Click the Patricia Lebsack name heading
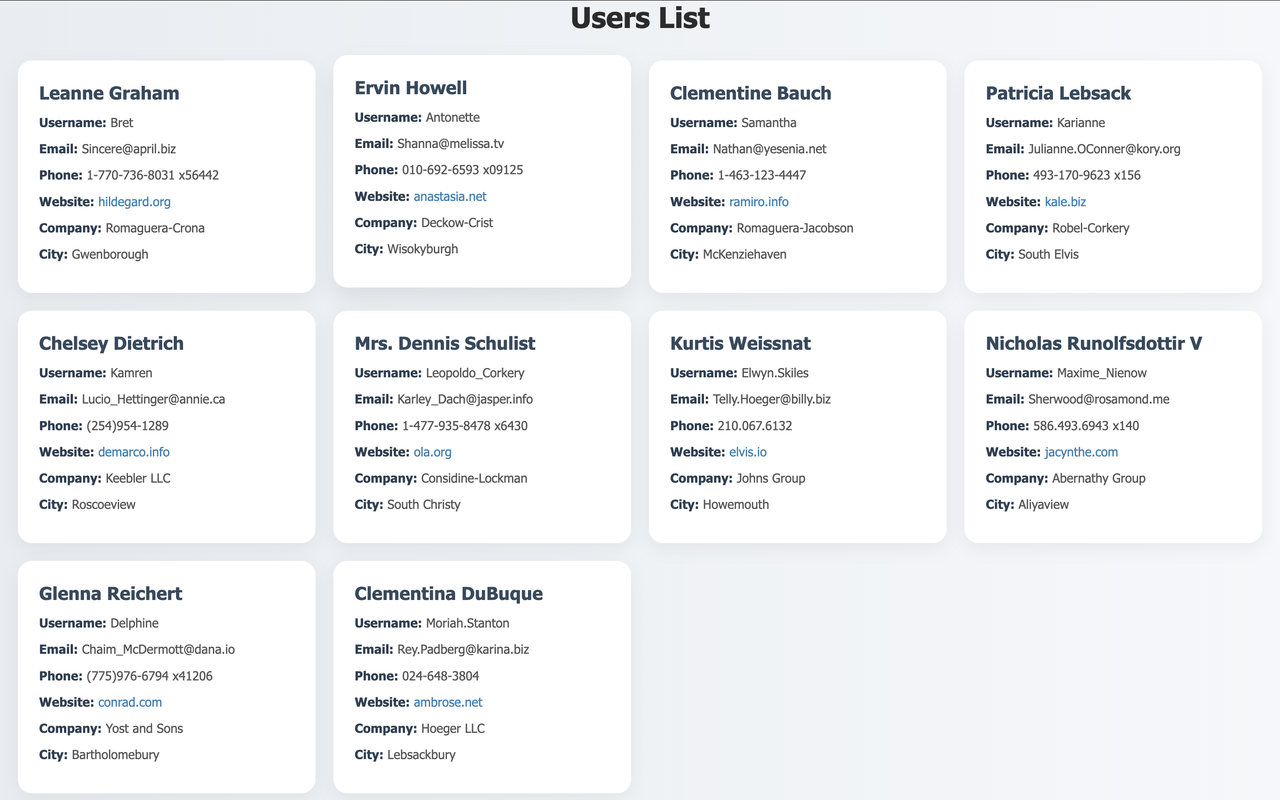Viewport: 1280px width, 800px height. pyautogui.click(x=1058, y=93)
